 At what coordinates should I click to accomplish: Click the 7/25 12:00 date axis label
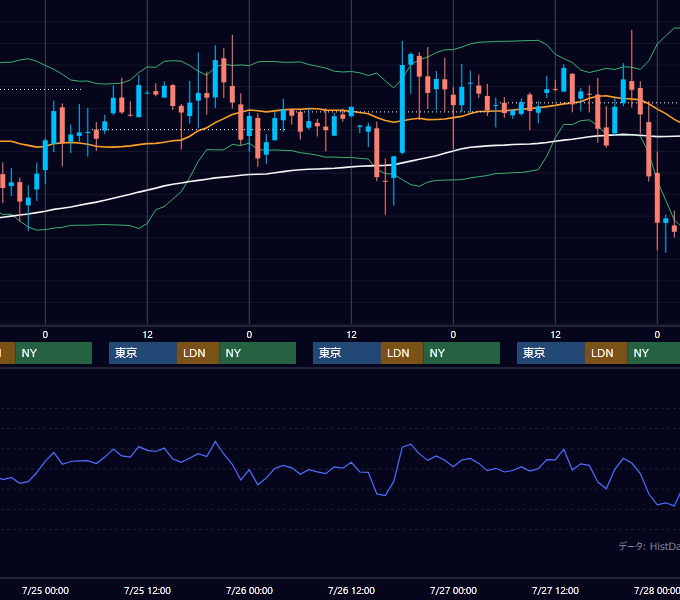pyautogui.click(x=147, y=590)
